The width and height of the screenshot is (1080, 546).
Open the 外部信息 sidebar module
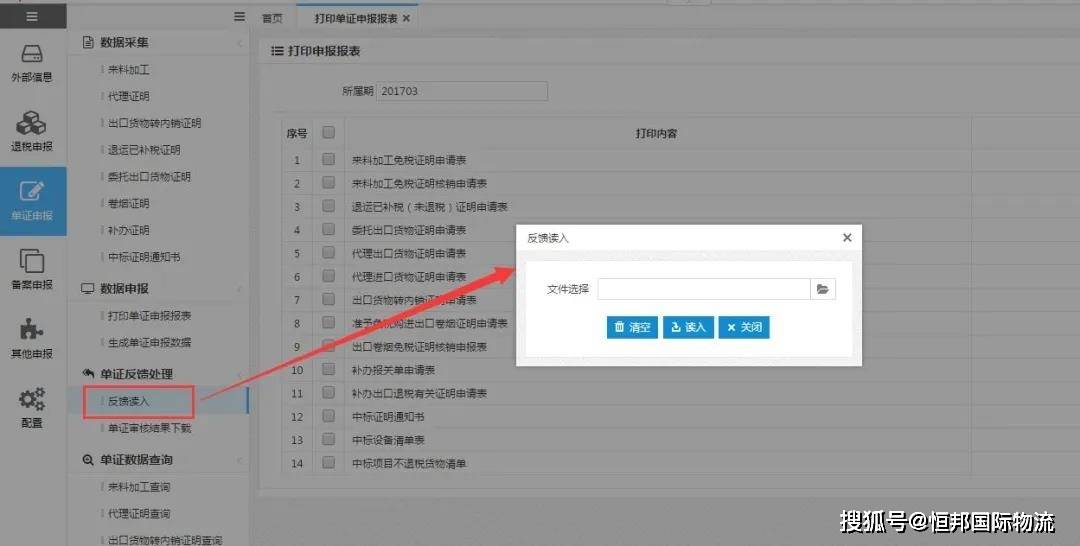32,63
